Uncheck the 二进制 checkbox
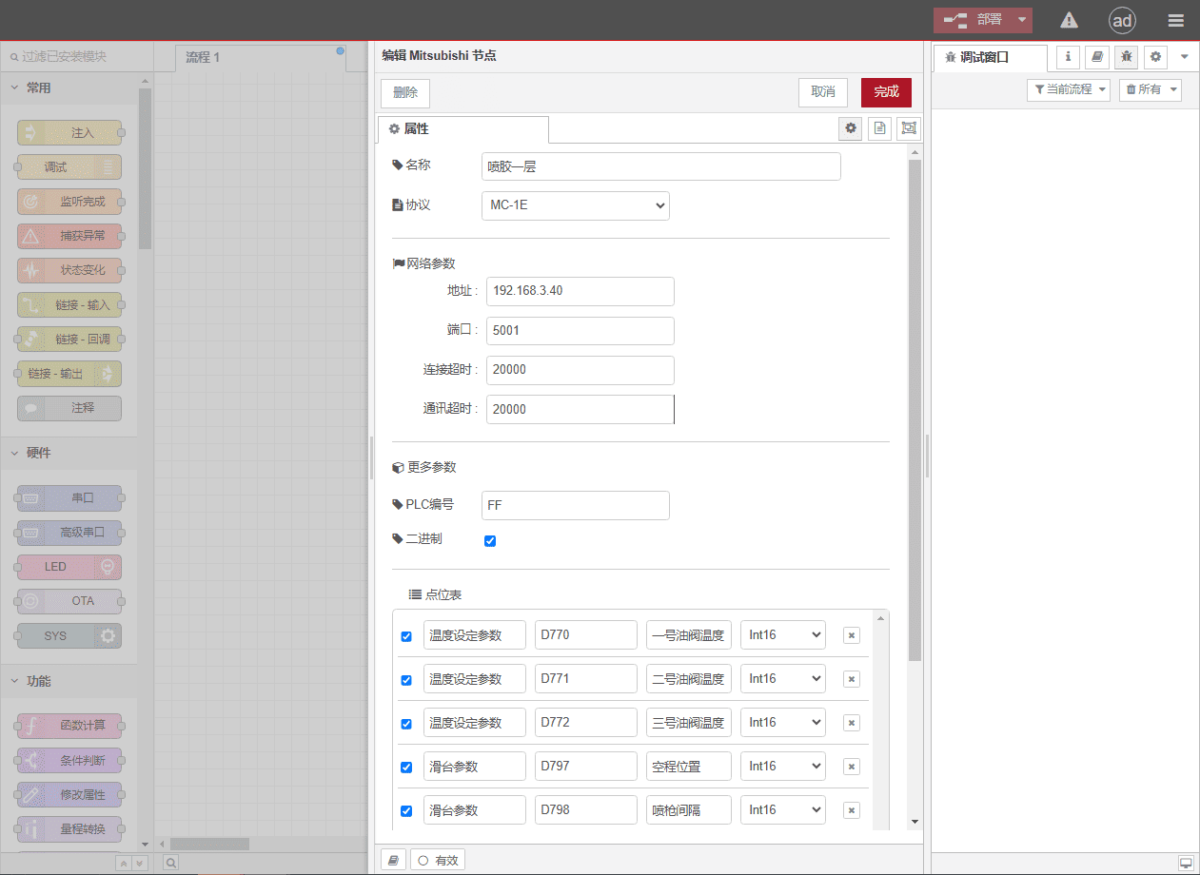This screenshot has height=875, width=1200. point(490,540)
